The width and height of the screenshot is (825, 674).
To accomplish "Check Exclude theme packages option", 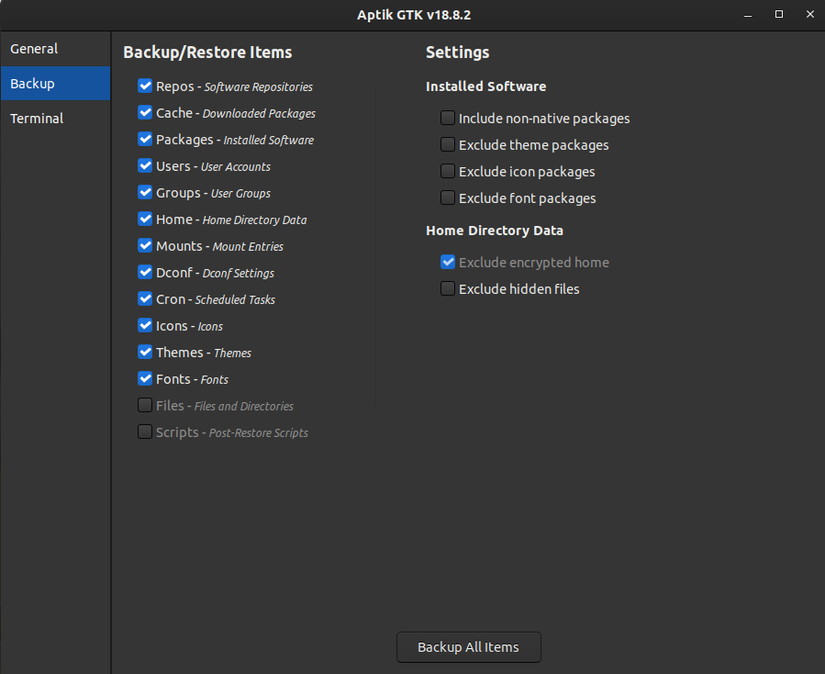I will 447,144.
